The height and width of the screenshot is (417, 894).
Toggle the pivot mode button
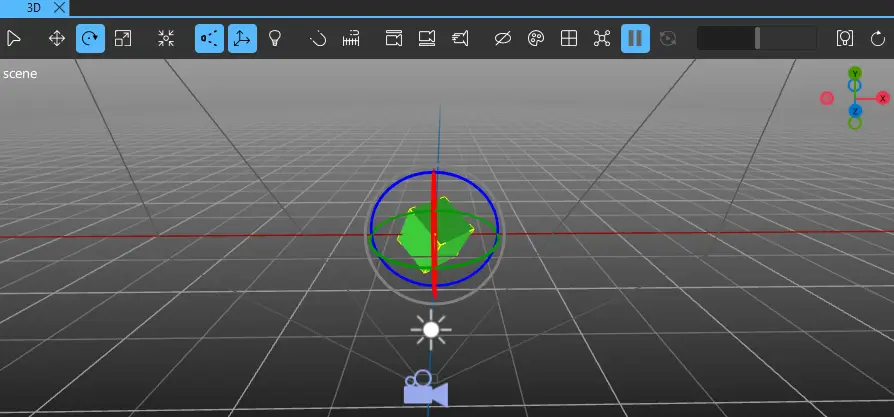tap(209, 39)
